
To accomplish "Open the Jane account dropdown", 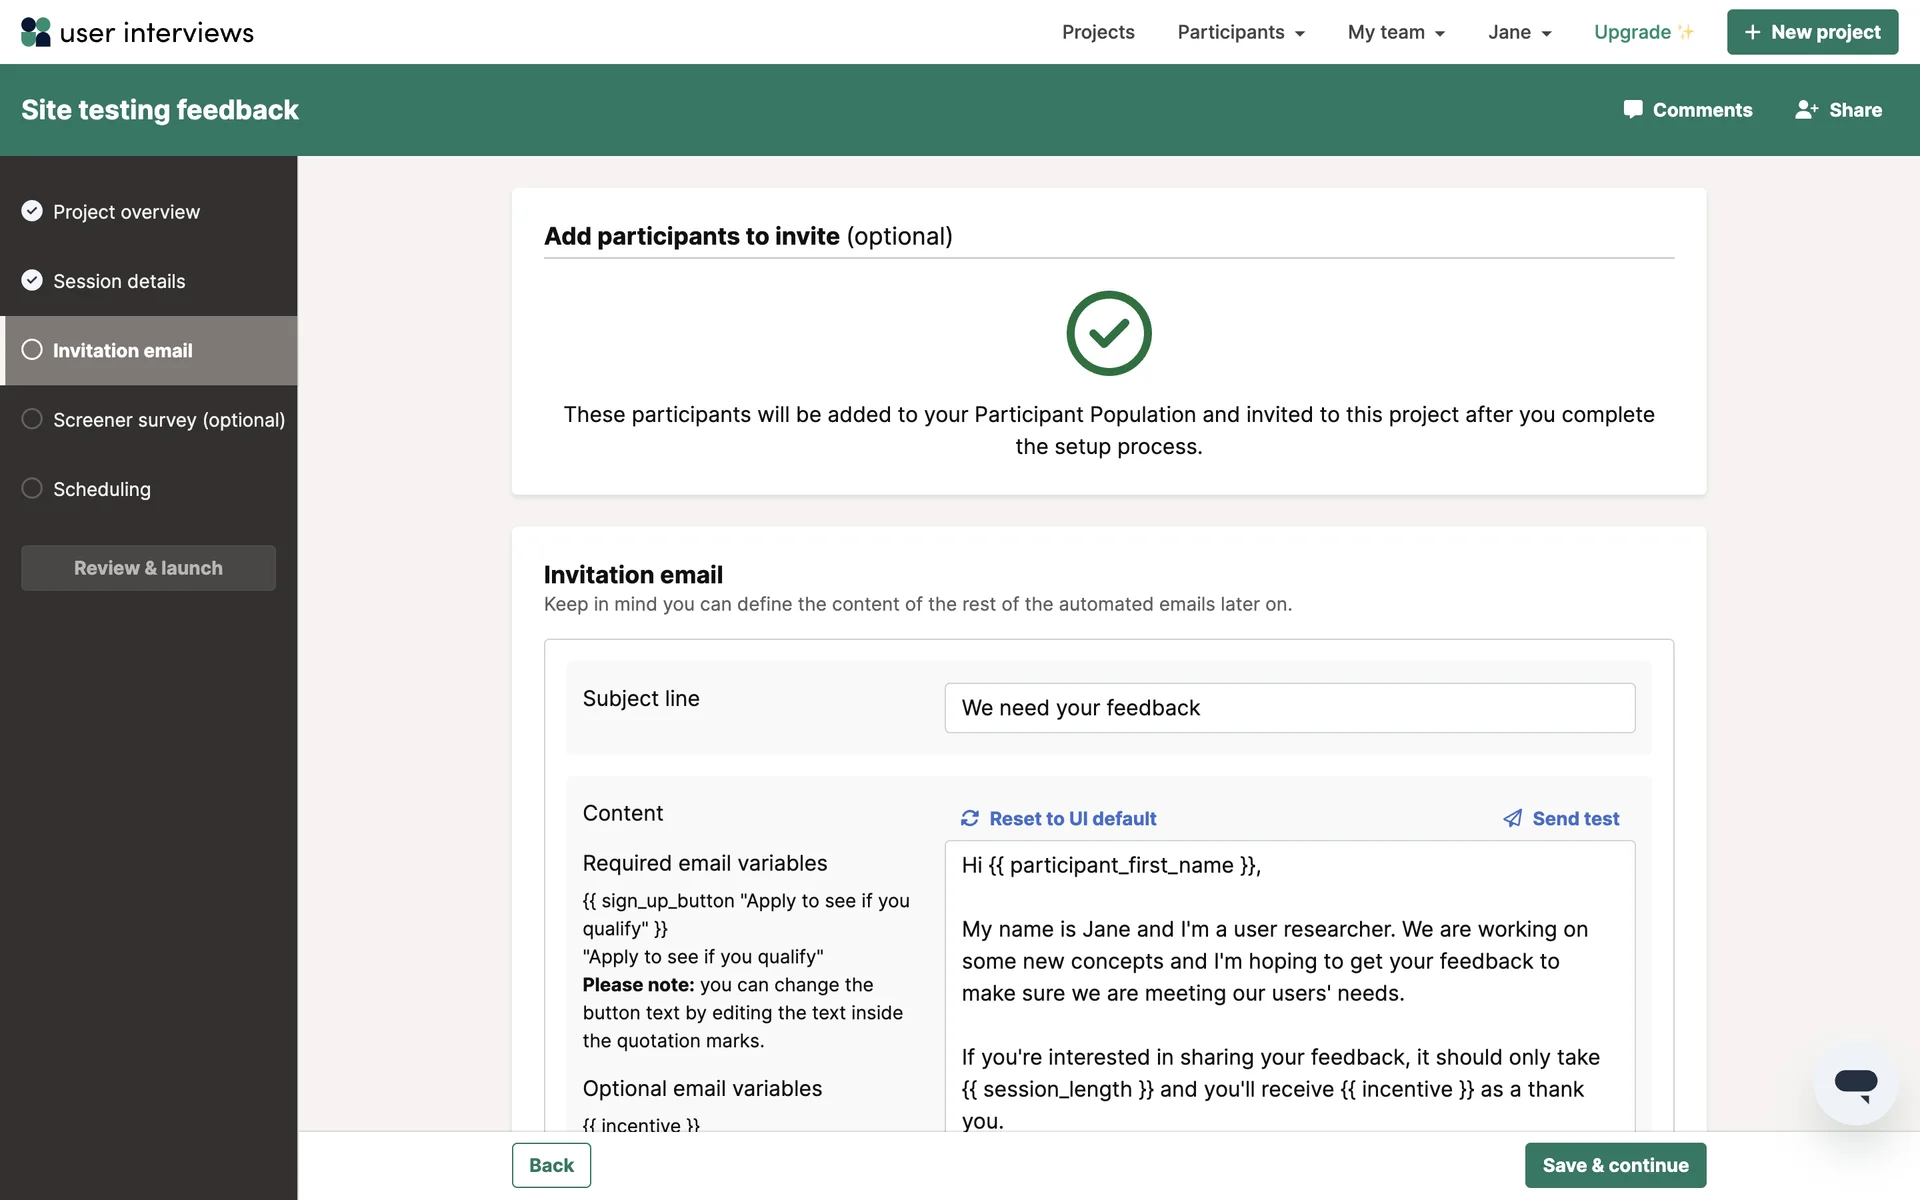I will [1518, 32].
